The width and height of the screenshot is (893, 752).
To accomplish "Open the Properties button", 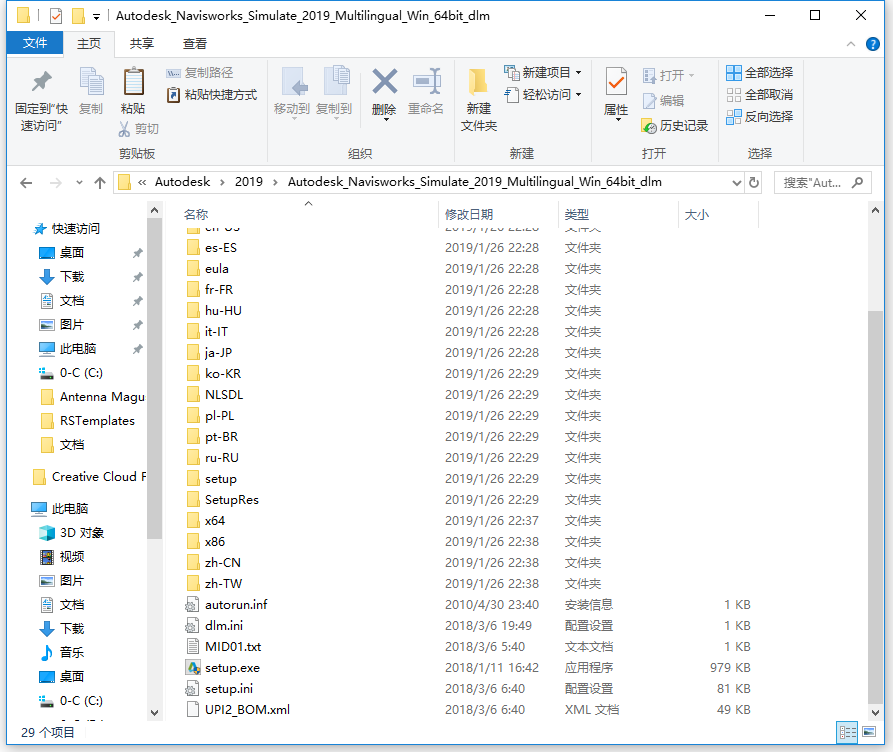I will (616, 93).
